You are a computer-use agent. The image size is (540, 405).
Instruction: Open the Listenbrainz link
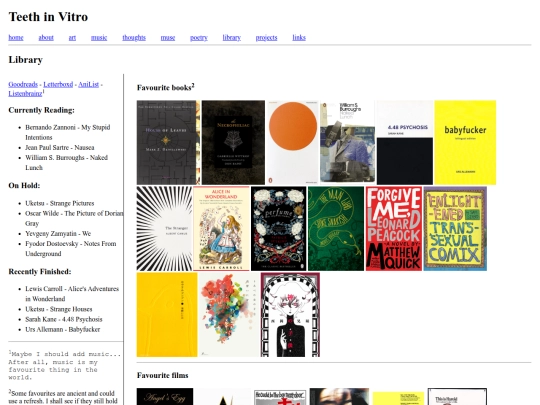(x=25, y=93)
